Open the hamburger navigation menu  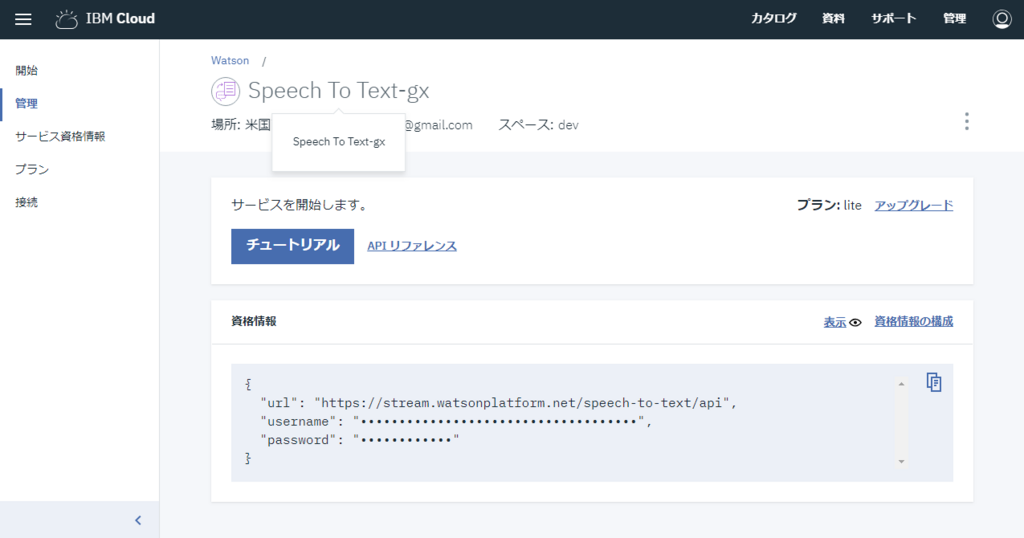click(23, 19)
